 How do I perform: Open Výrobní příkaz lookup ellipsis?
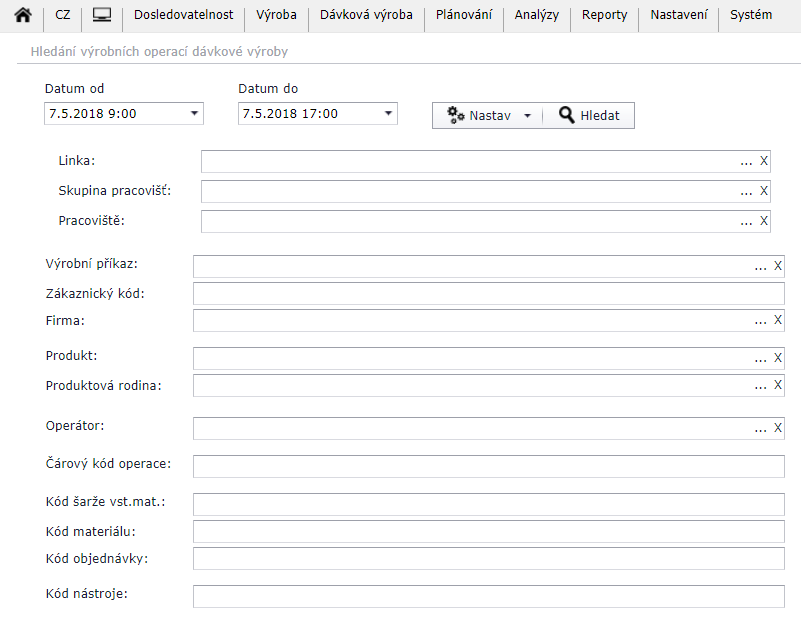[761, 266]
